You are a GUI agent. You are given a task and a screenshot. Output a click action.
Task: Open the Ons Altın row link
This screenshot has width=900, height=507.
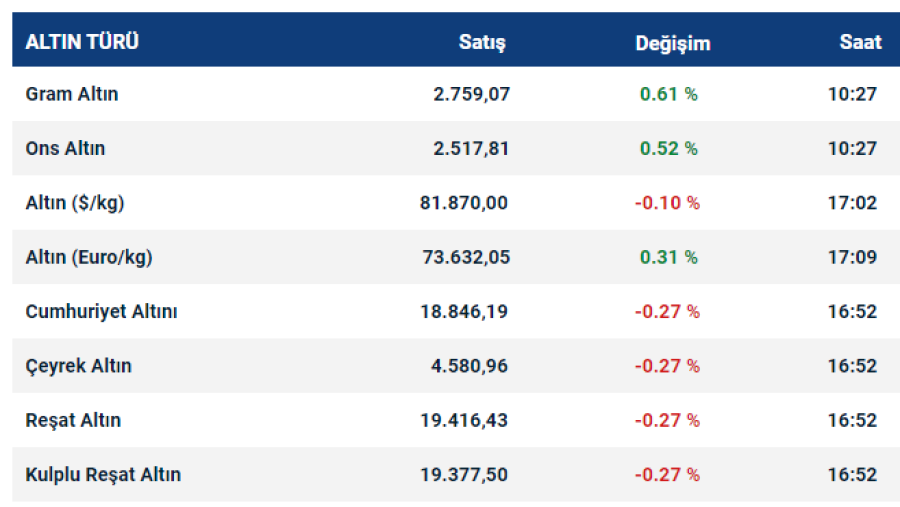click(x=65, y=148)
